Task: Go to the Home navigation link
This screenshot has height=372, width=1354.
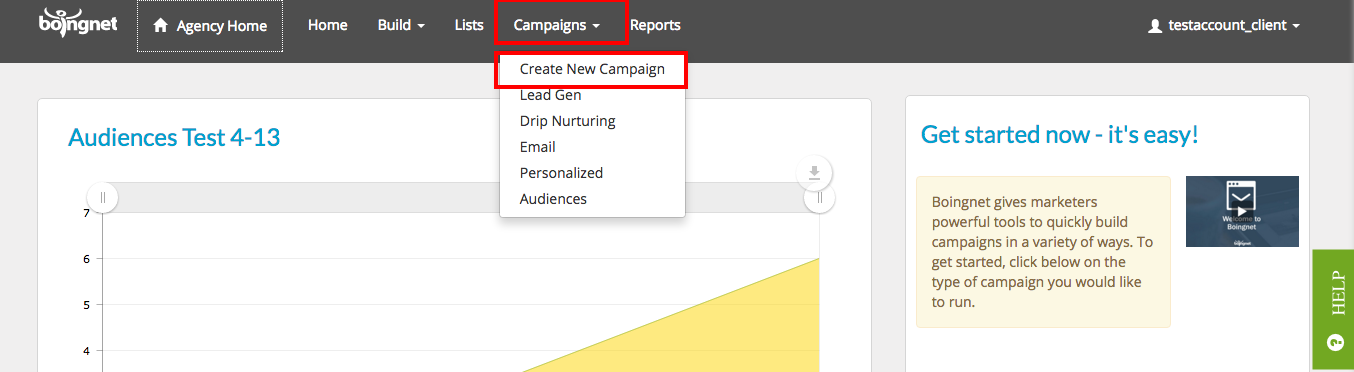Action: pyautogui.click(x=328, y=25)
